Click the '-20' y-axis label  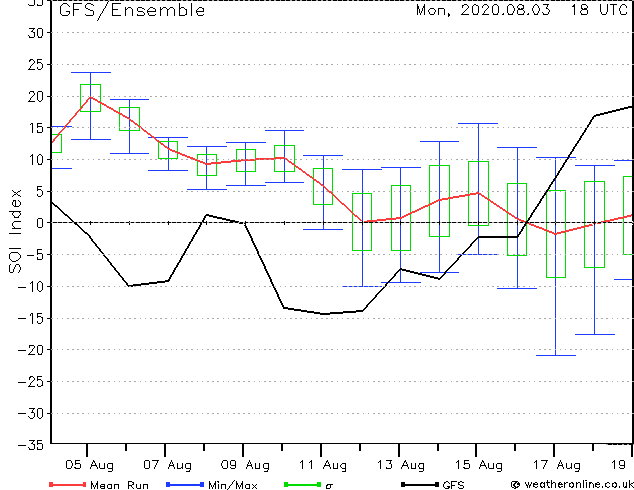[31, 350]
